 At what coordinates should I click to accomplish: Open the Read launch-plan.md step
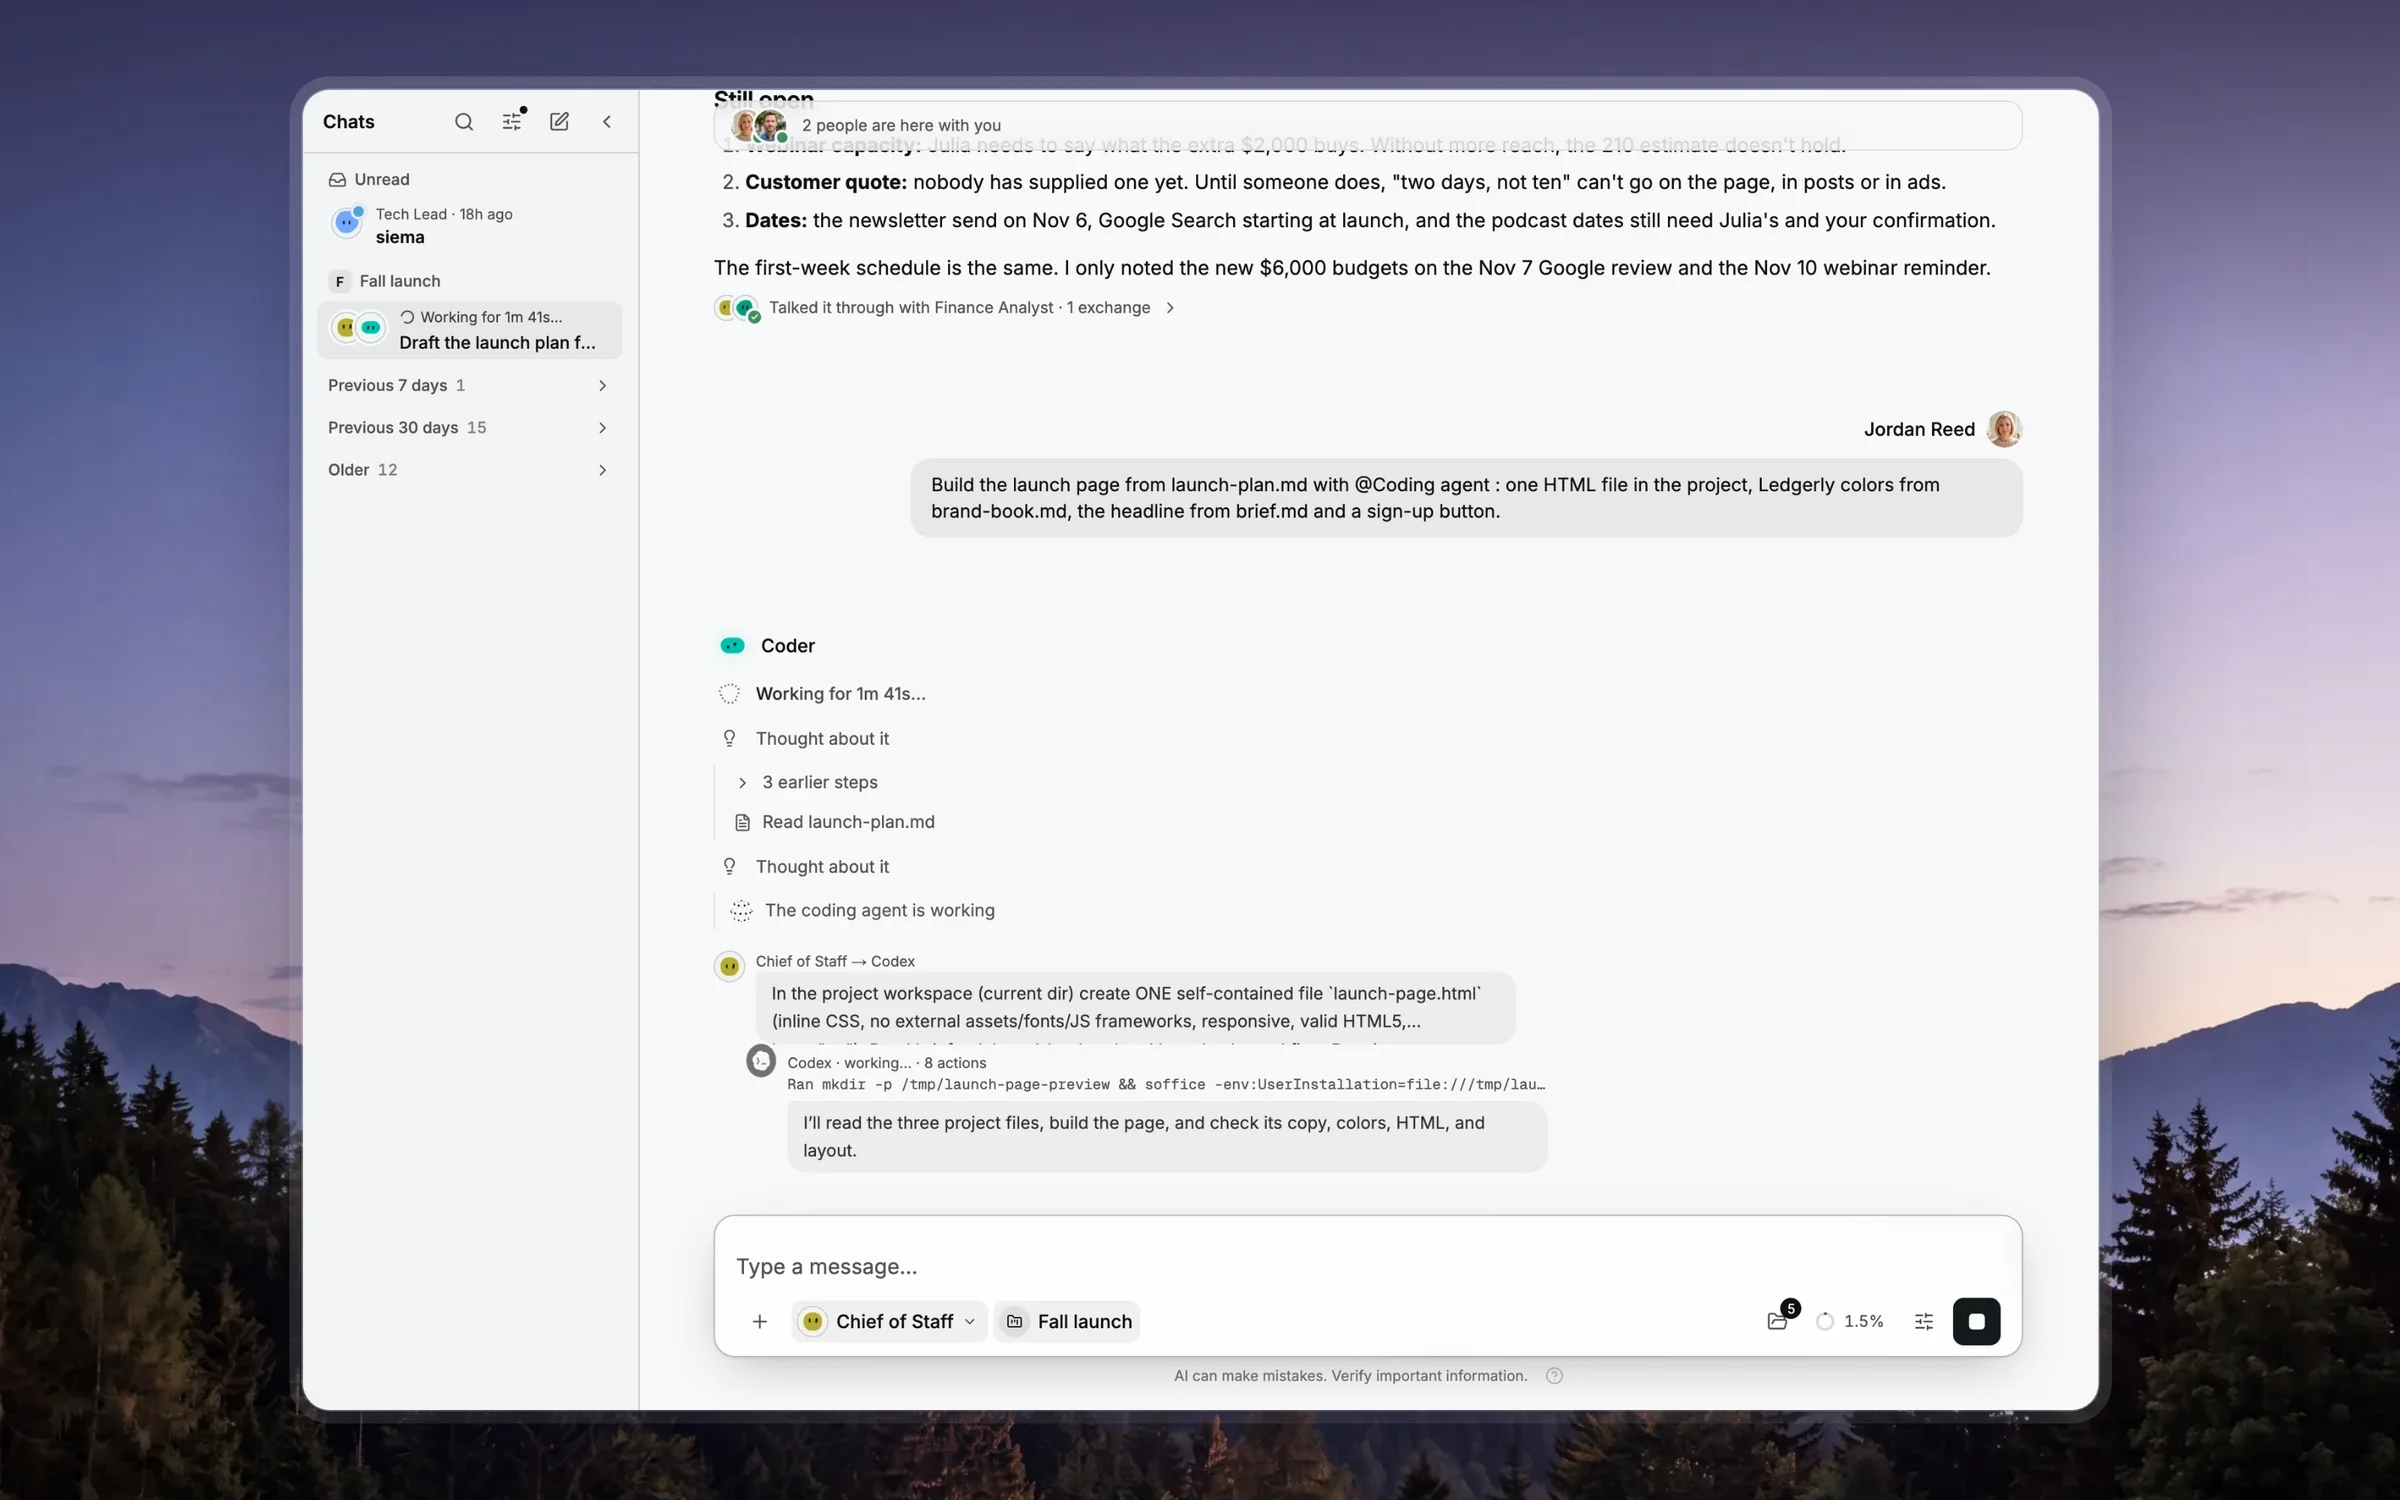pyautogui.click(x=836, y=822)
